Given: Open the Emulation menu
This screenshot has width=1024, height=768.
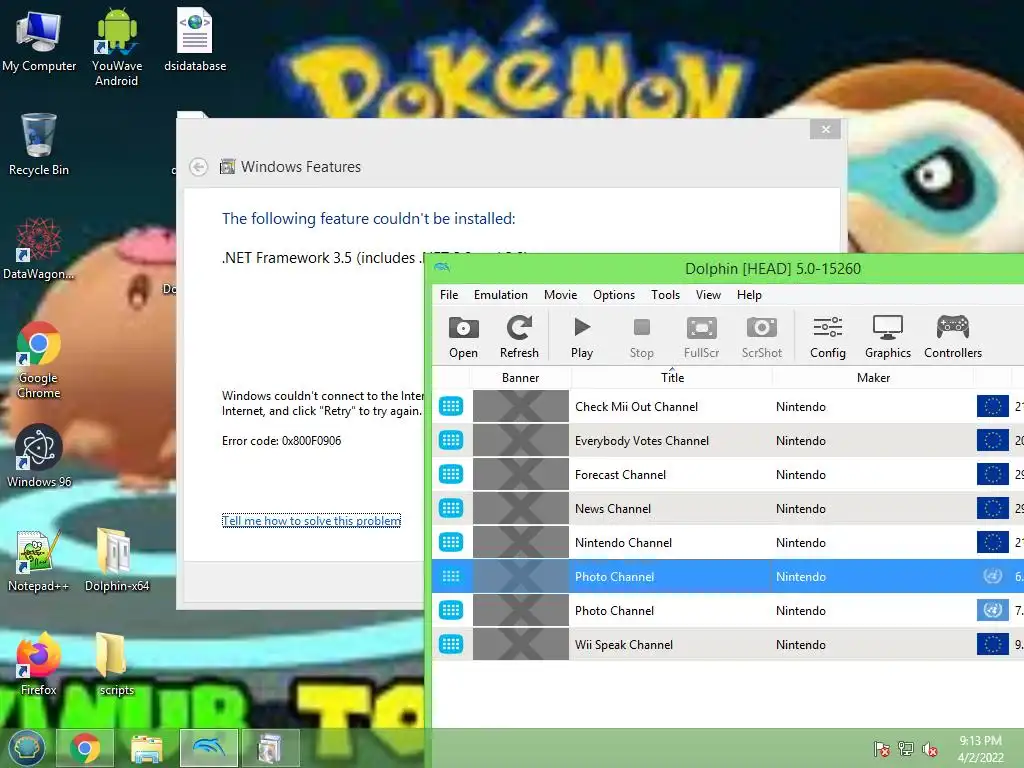Looking at the screenshot, I should click(x=501, y=295).
